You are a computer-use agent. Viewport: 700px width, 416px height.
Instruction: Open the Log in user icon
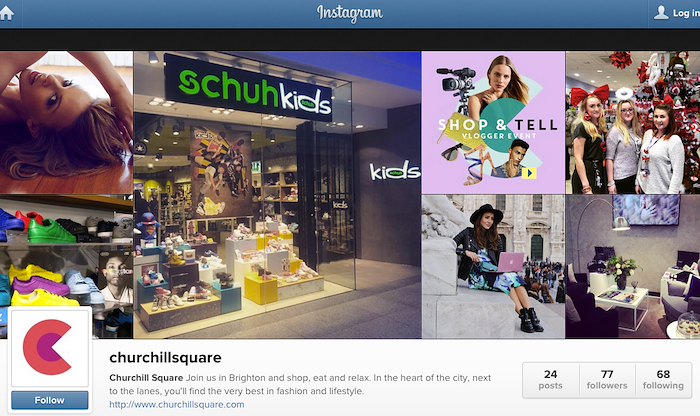tap(661, 12)
